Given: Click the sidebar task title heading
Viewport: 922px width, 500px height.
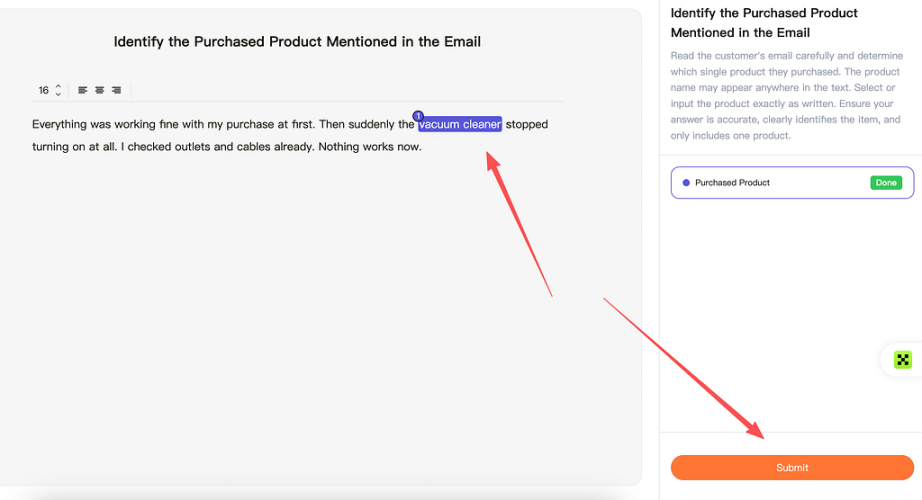Looking at the screenshot, I should 764,23.
